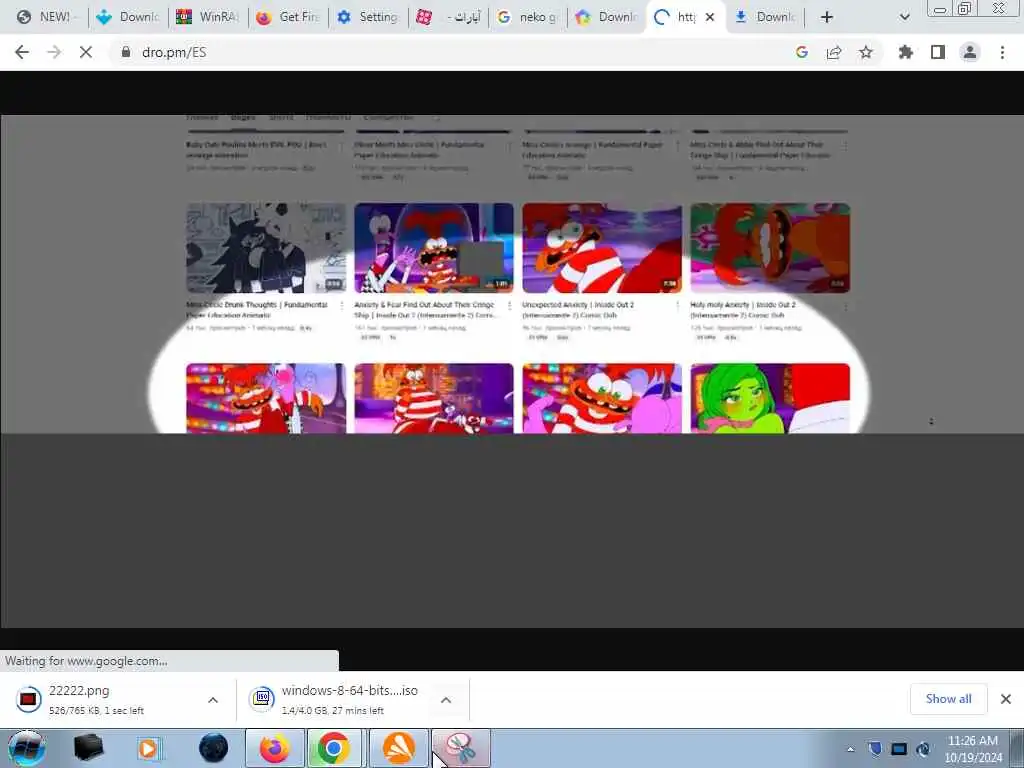Screen dimensions: 1024x768
Task: Close the downloads bar
Action: [x=1006, y=699]
